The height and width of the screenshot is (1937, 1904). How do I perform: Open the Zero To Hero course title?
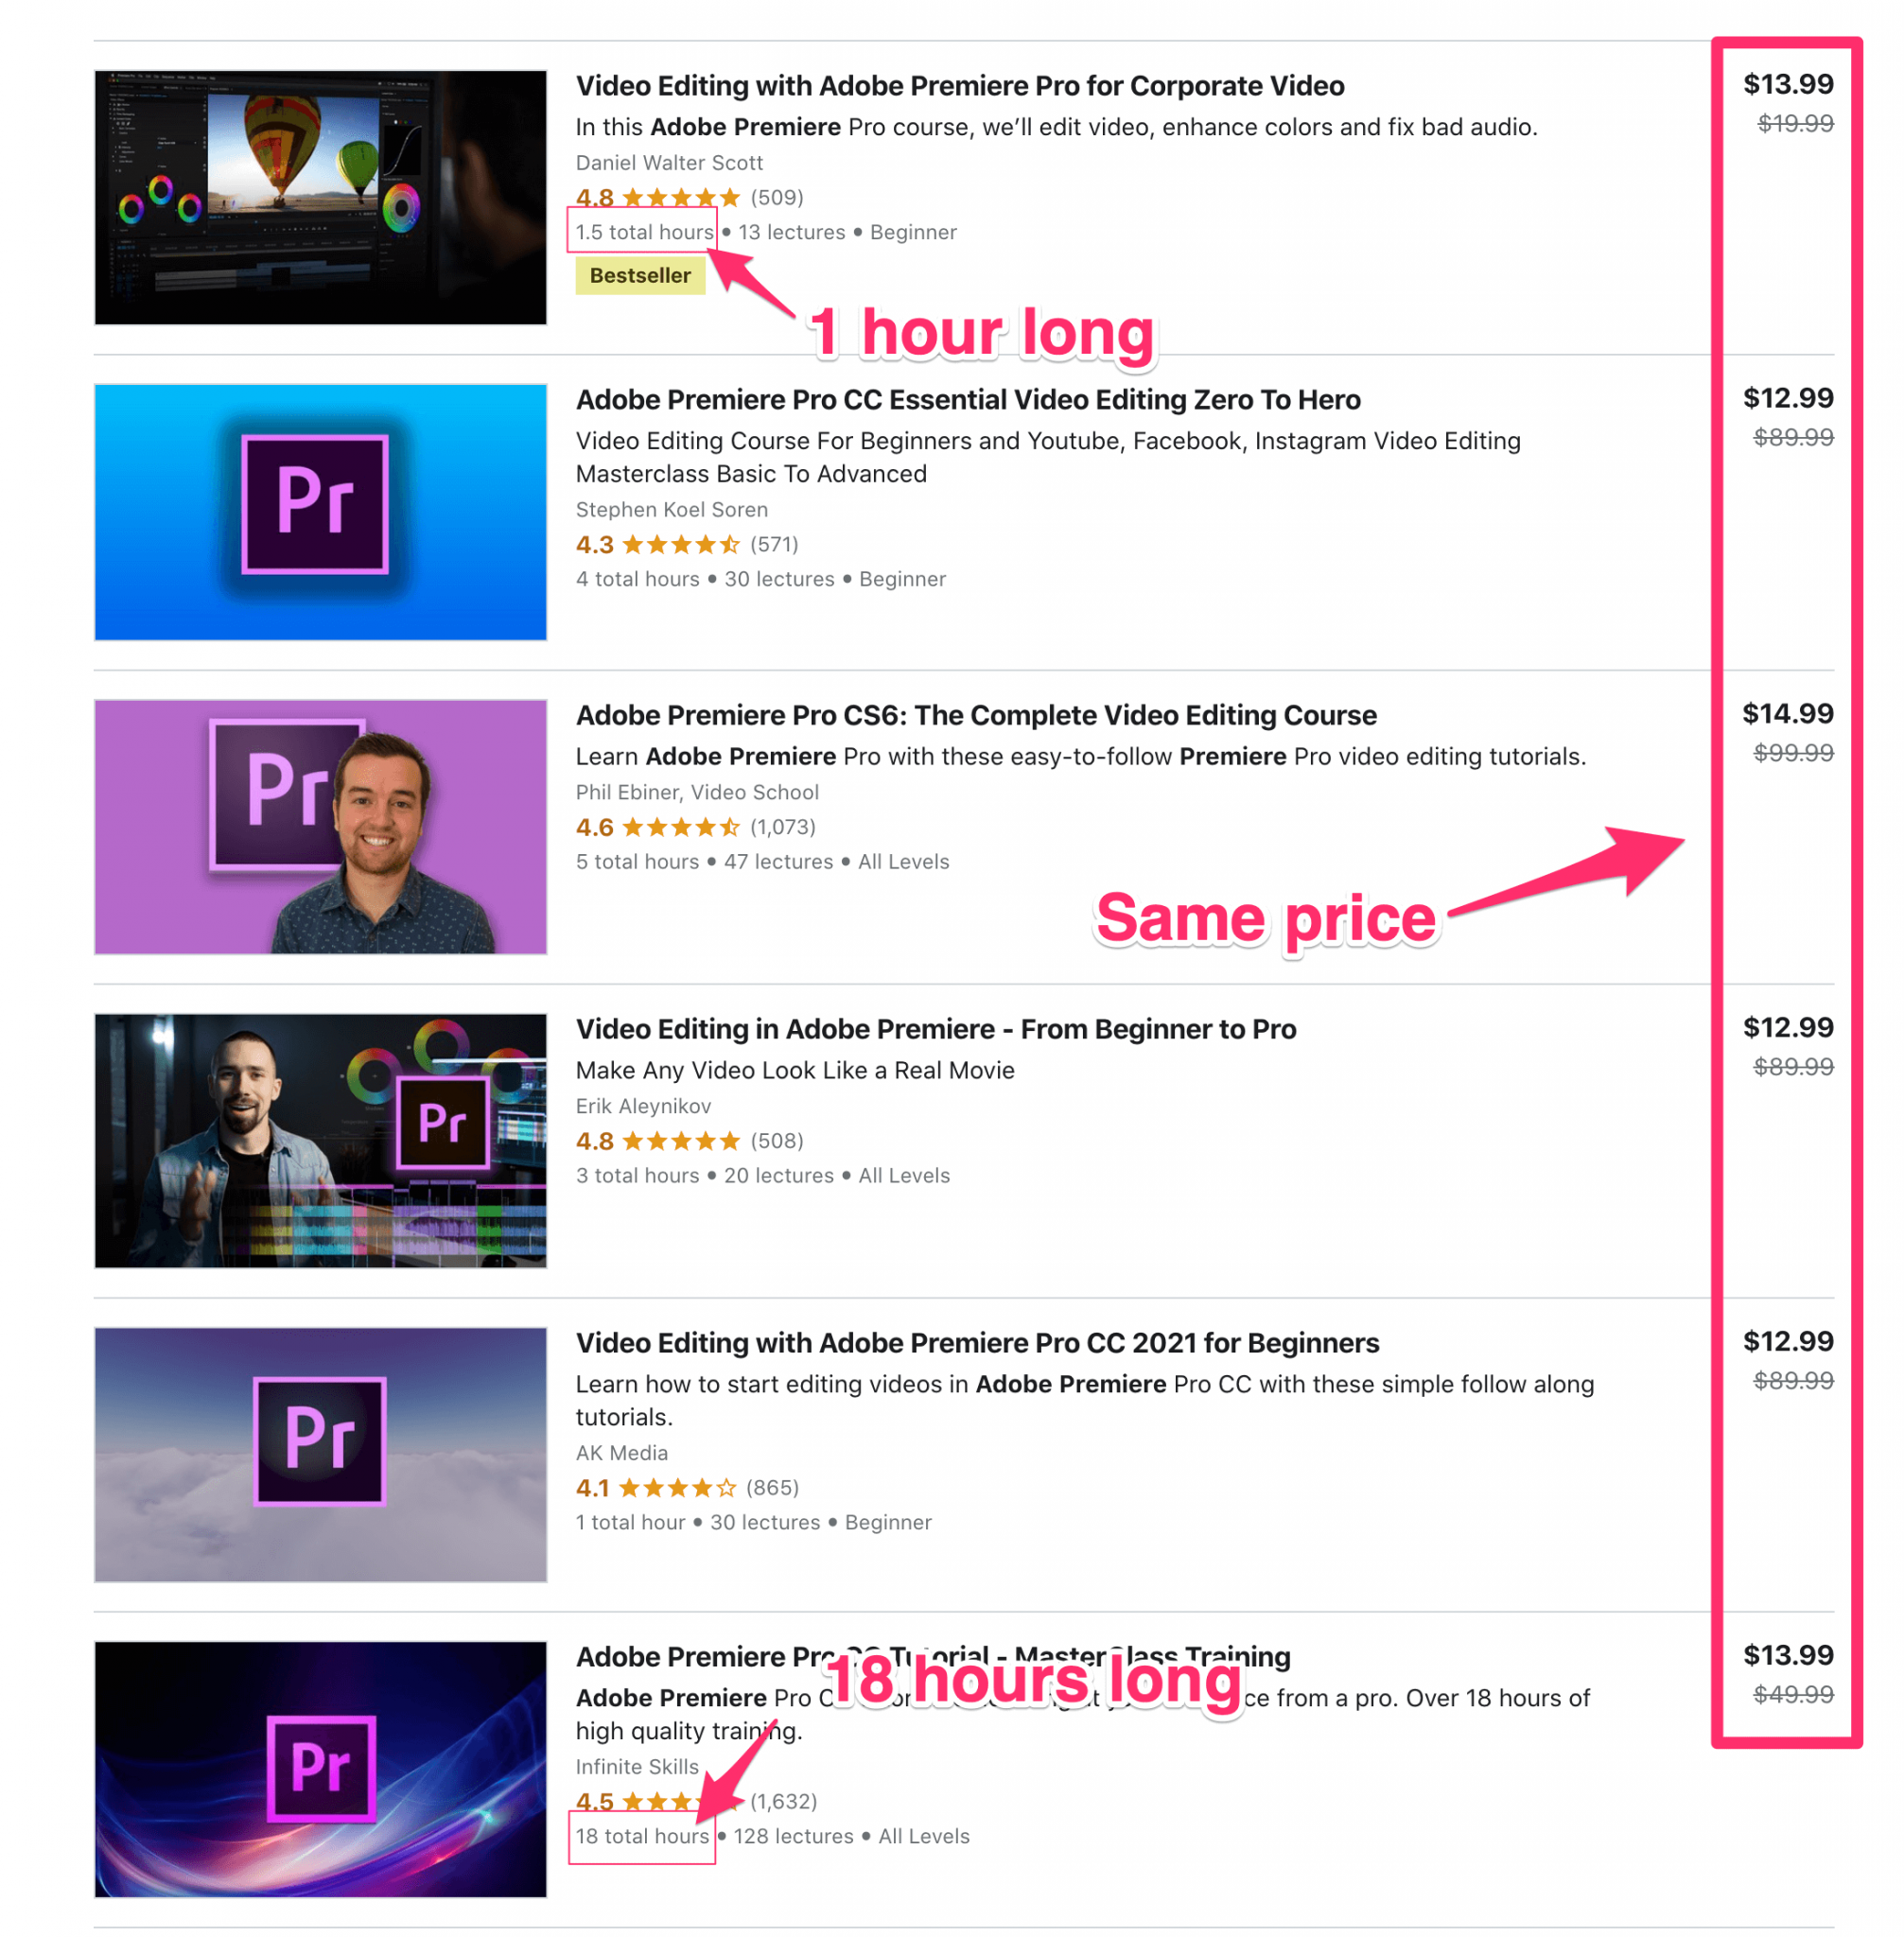[968, 399]
